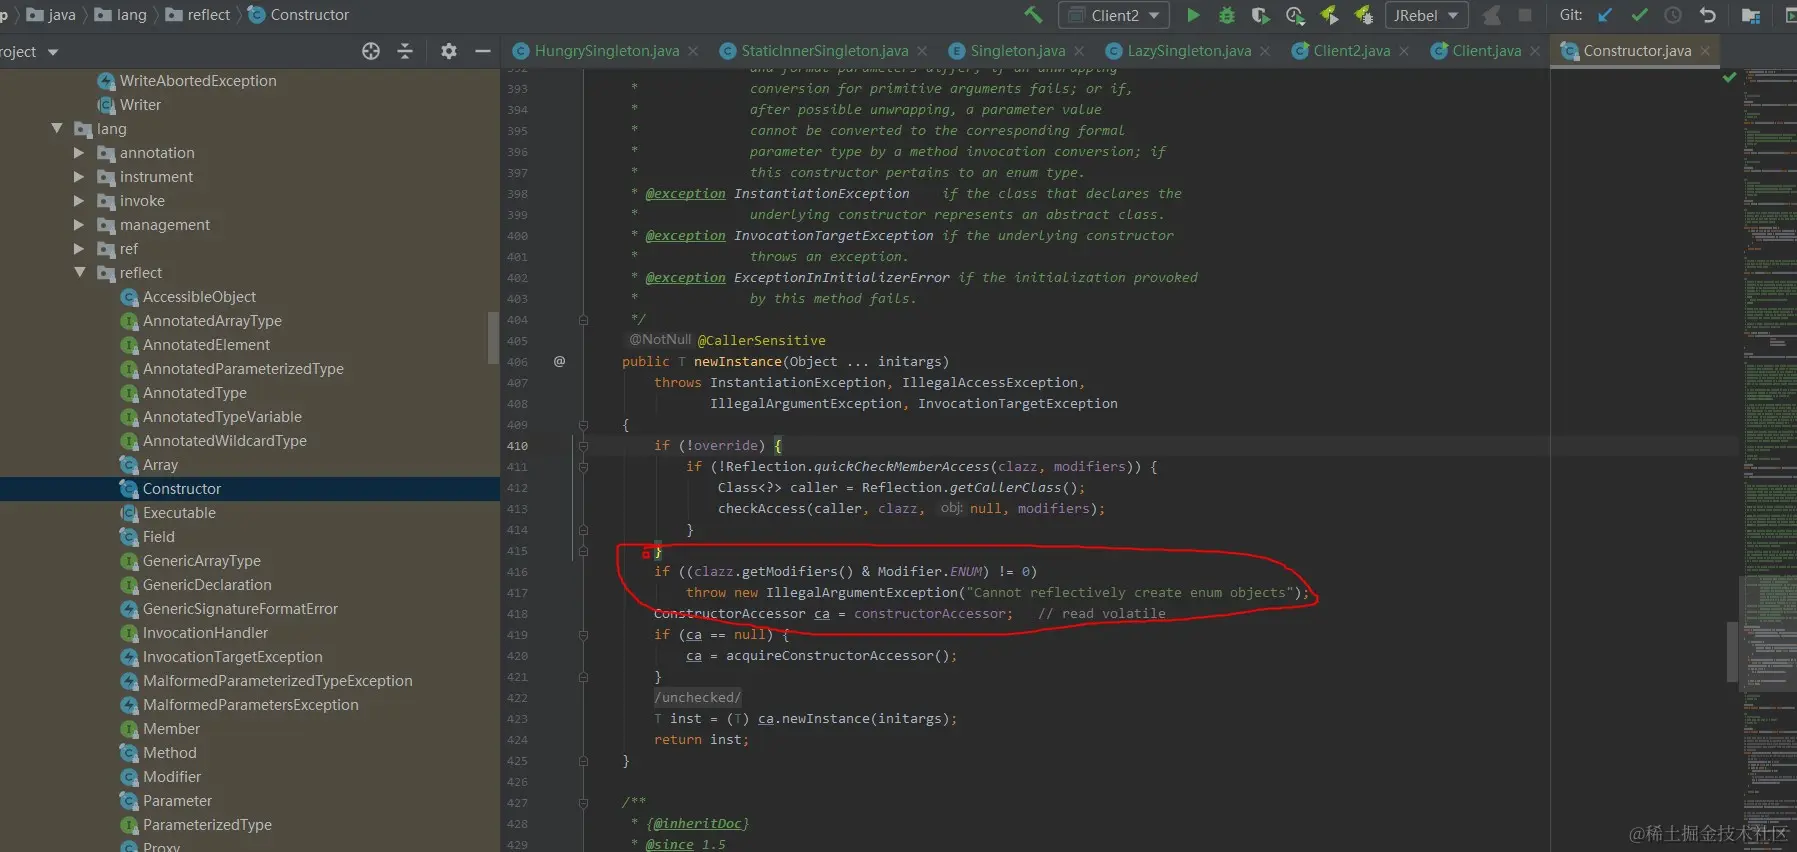
Task: Close the Constructor.java tab
Action: 1705,51
